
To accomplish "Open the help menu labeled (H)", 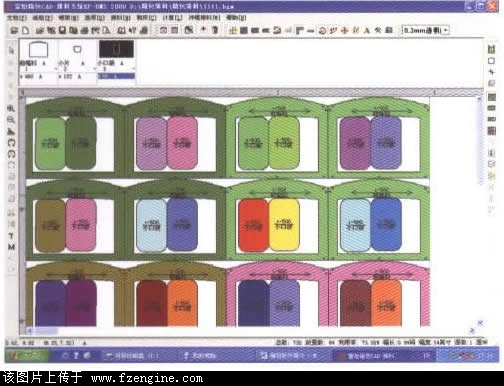I will (236, 17).
